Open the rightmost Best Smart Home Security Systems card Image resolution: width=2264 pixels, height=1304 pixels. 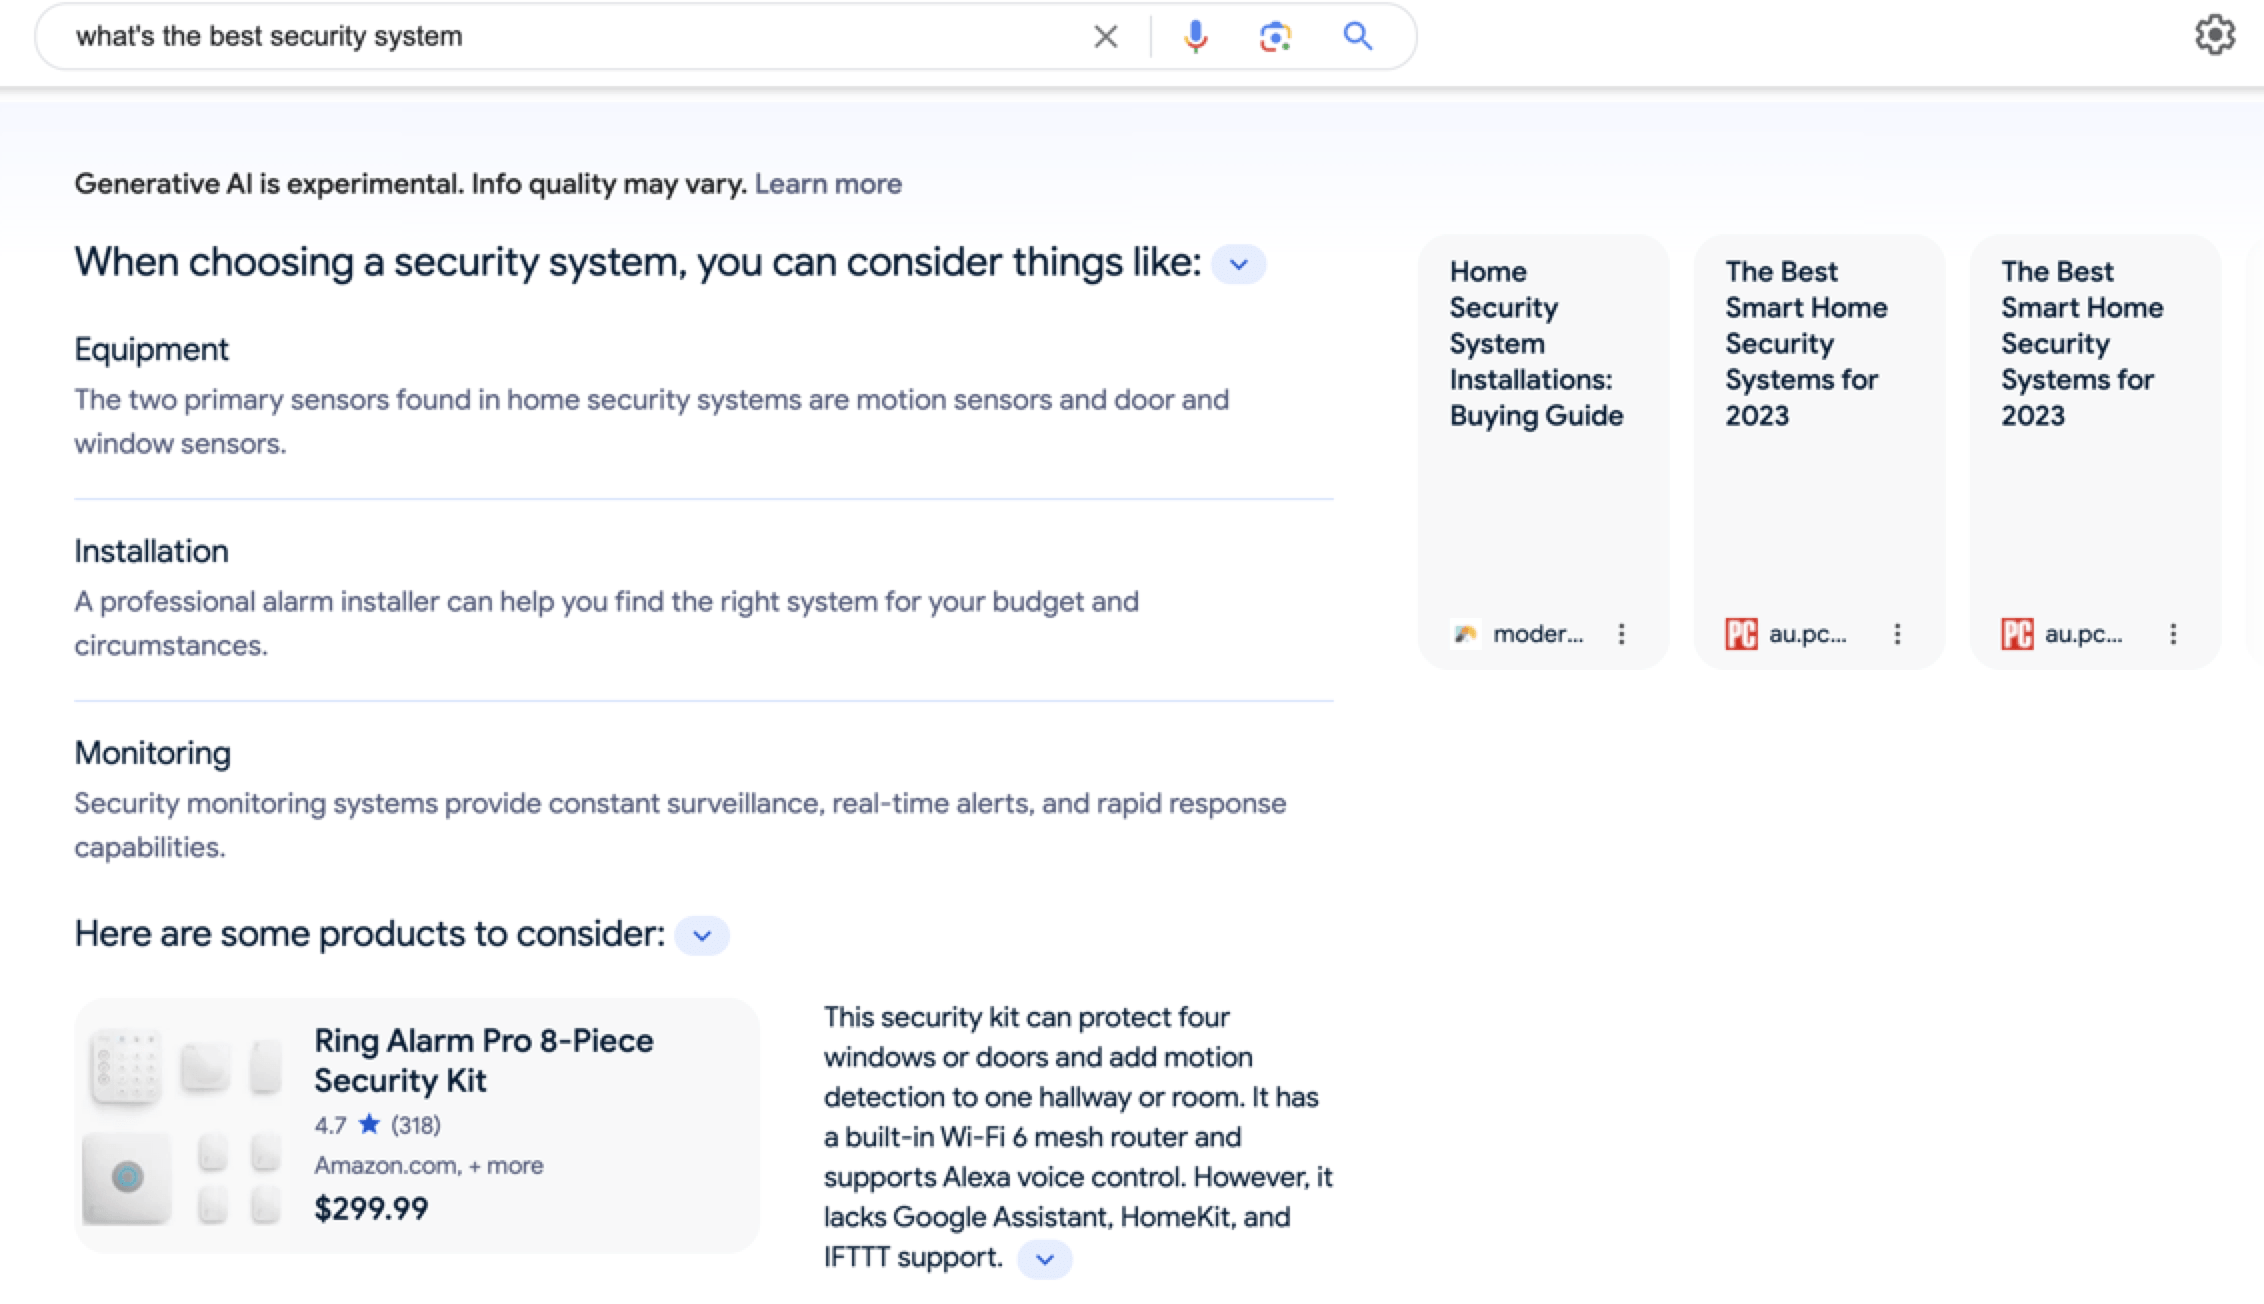[2095, 452]
